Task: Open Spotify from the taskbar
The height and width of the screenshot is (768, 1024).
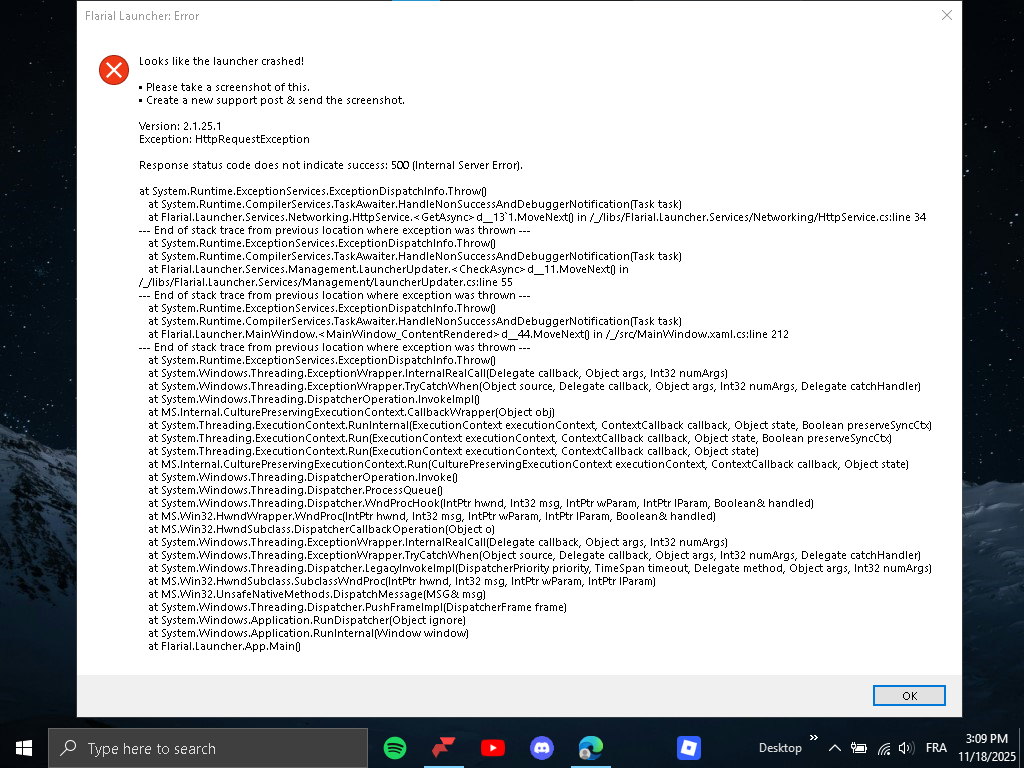Action: click(394, 748)
